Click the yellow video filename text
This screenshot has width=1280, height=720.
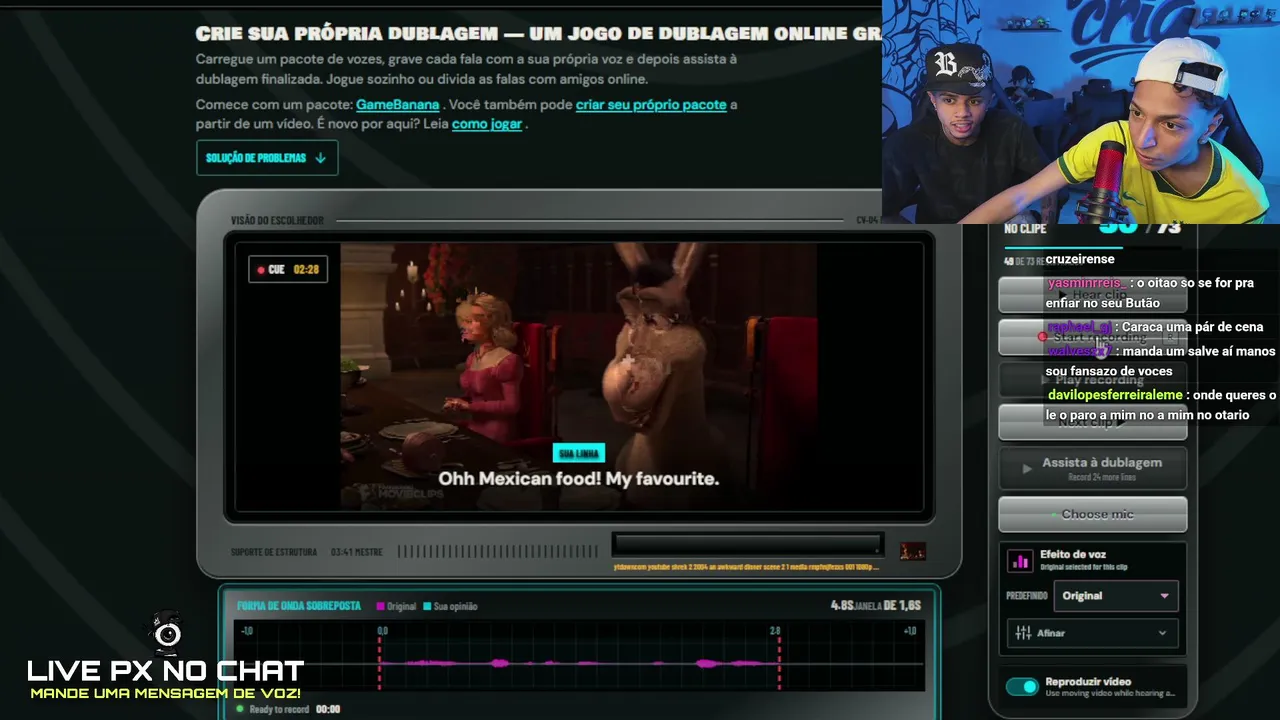tap(746, 567)
